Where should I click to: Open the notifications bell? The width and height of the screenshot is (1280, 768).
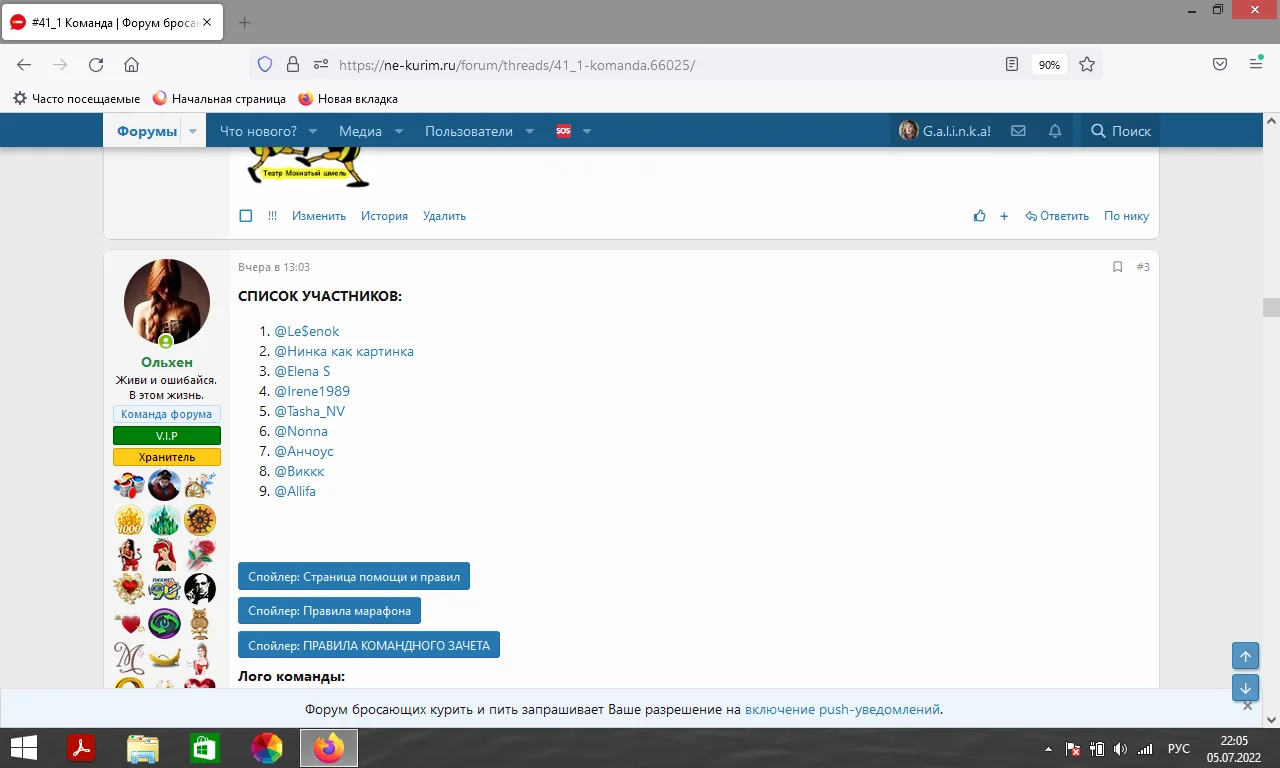[x=1055, y=131]
